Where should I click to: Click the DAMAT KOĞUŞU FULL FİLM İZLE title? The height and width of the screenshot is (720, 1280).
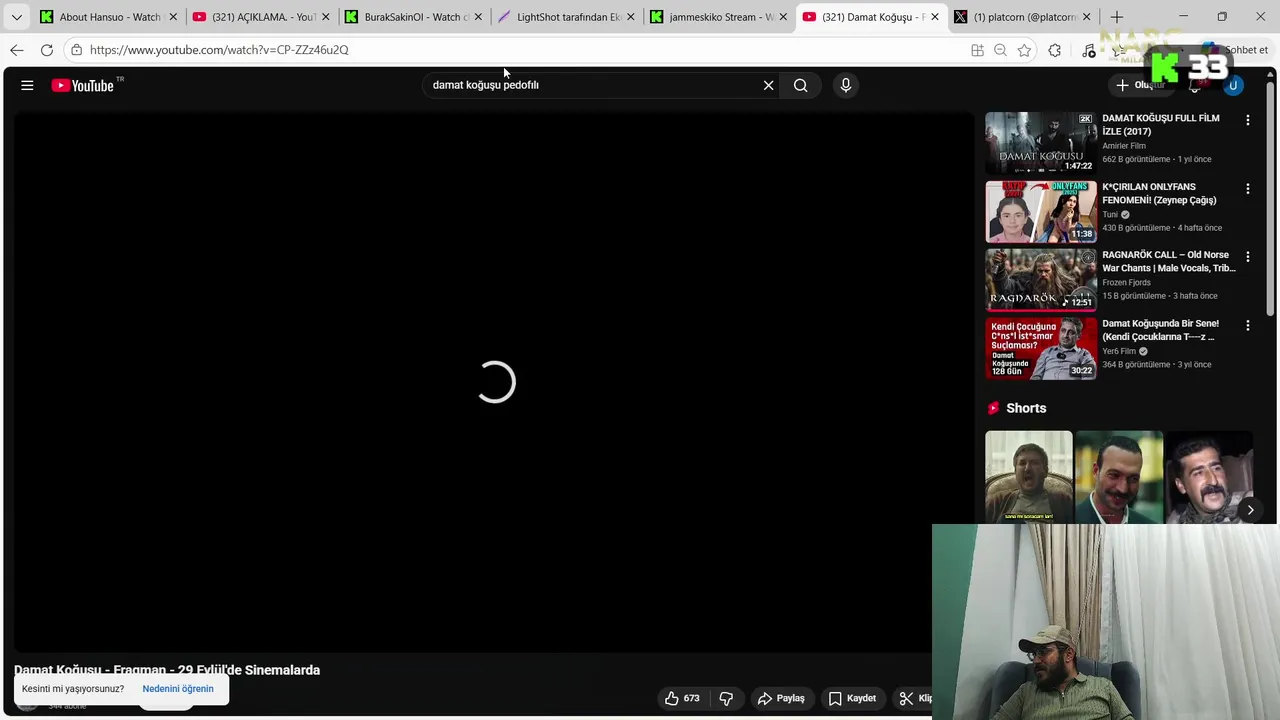1161,125
